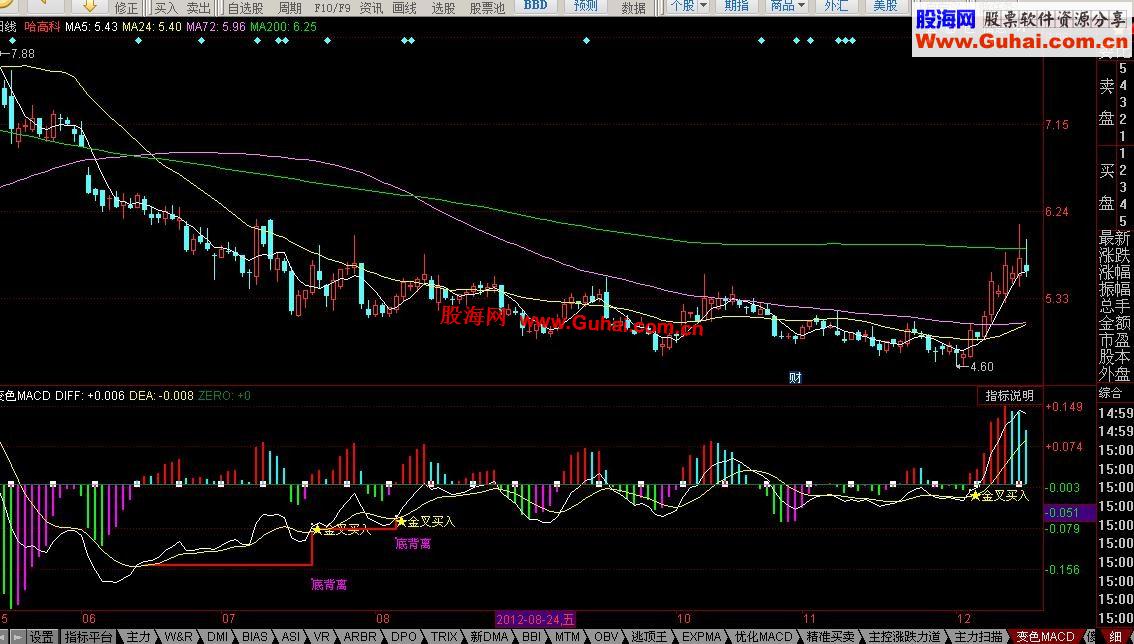The height and width of the screenshot is (644, 1134).
Task: Click the 财 finance marker on chart
Action: 795,377
